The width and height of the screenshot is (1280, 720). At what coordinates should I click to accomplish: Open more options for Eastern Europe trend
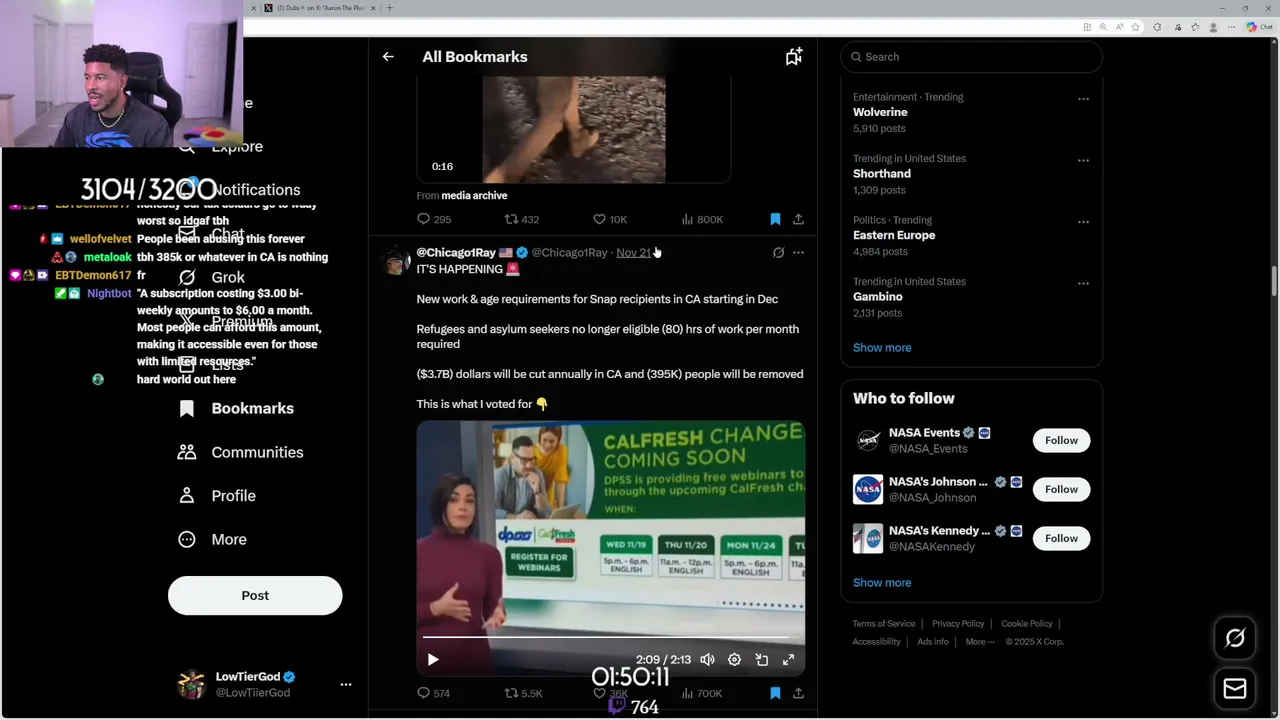[x=1083, y=222]
